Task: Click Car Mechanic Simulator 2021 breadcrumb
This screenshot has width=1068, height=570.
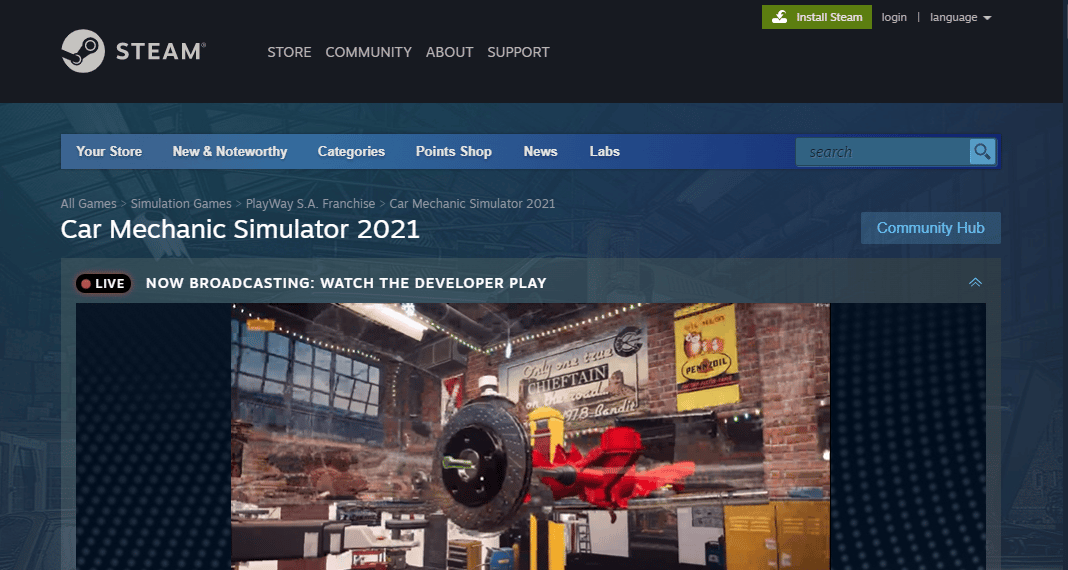Action: tap(472, 204)
